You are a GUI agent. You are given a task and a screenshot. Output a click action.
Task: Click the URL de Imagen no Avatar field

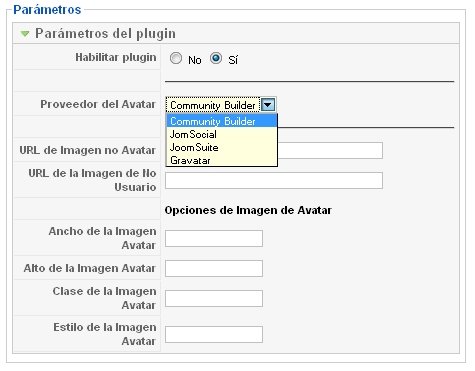click(330, 150)
